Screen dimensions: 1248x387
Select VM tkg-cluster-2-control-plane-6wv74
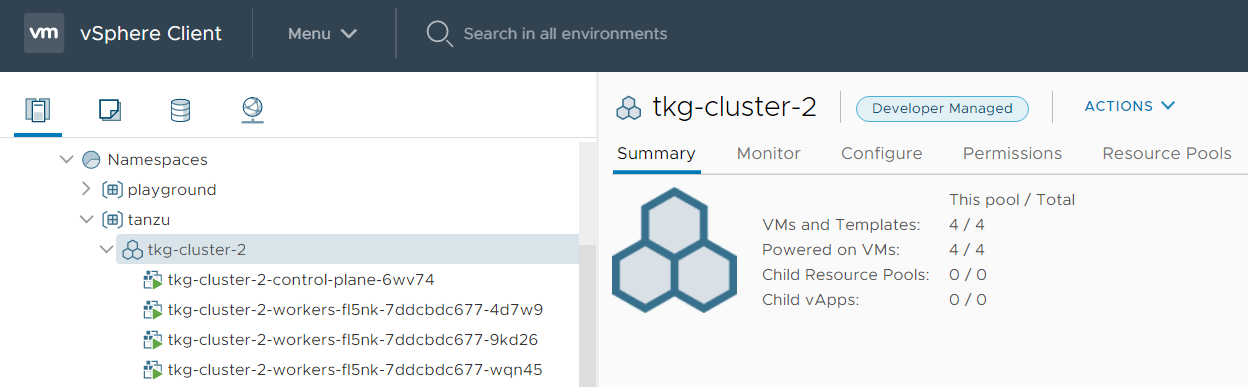coord(301,280)
